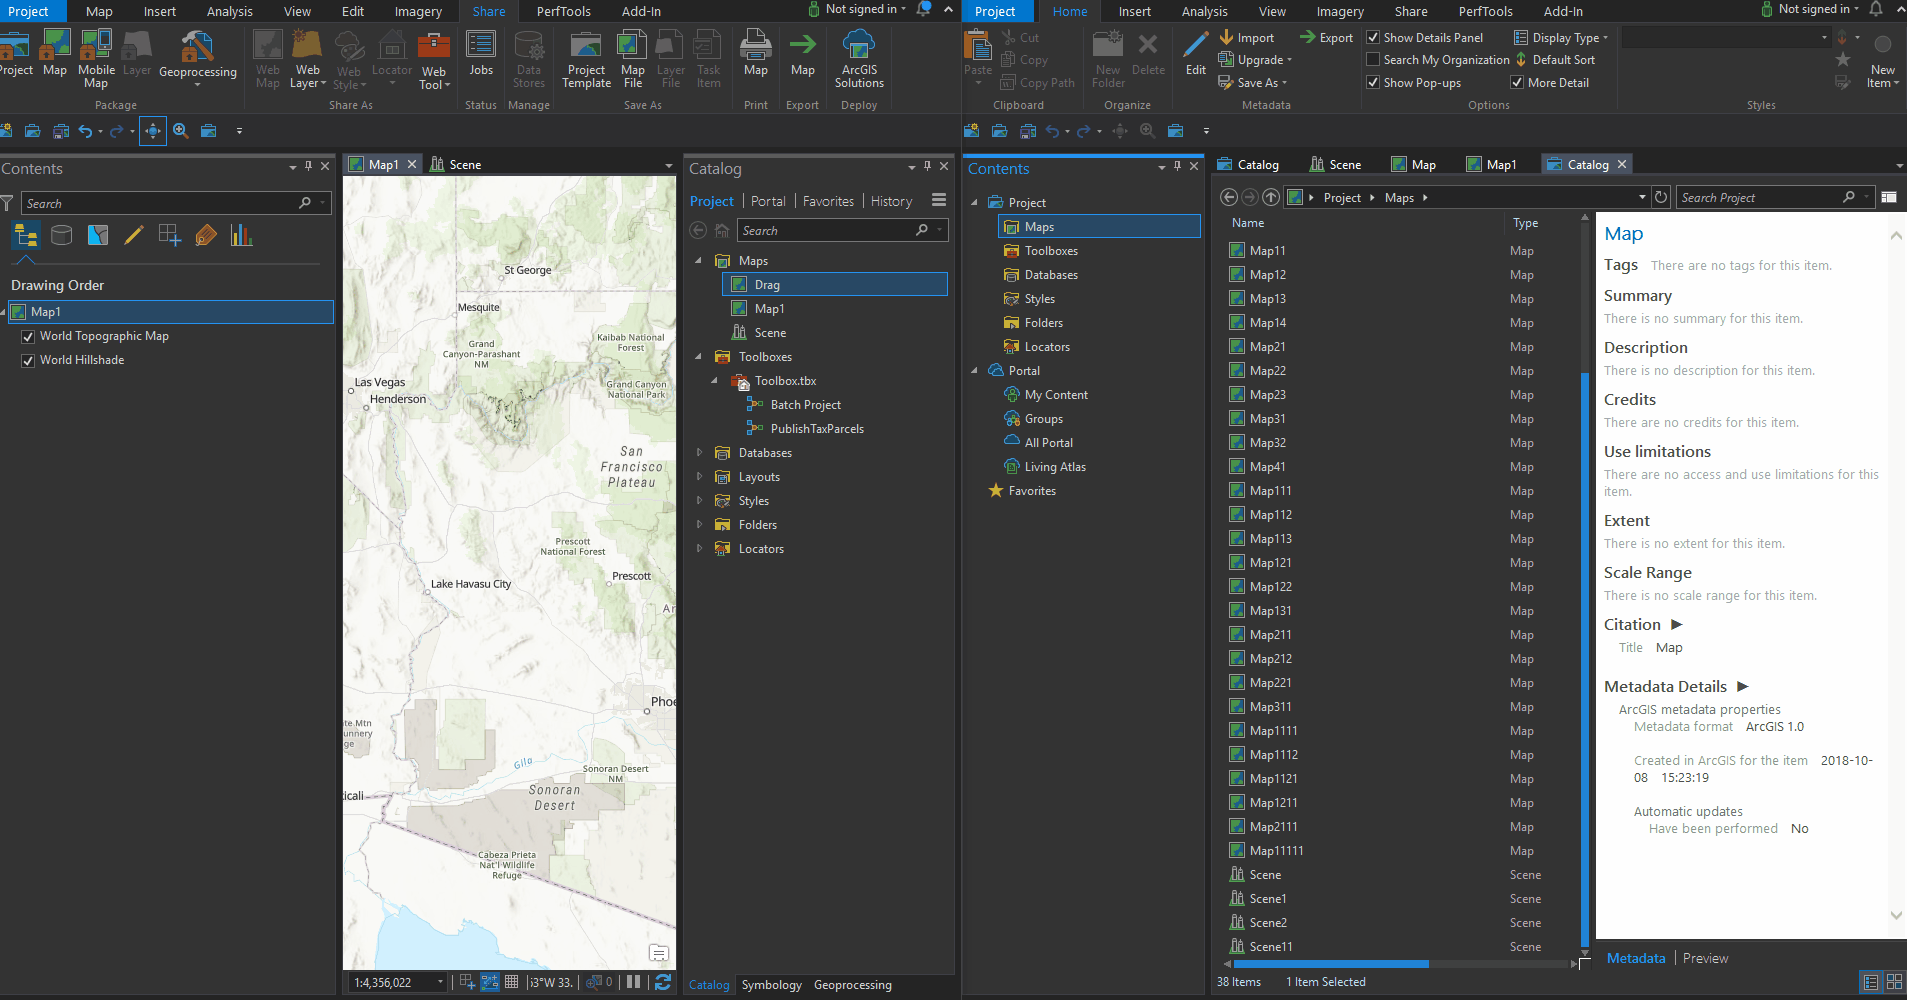This screenshot has height=1000, width=1907.
Task: Toggle World Hillshade layer visibility
Action: (x=28, y=361)
